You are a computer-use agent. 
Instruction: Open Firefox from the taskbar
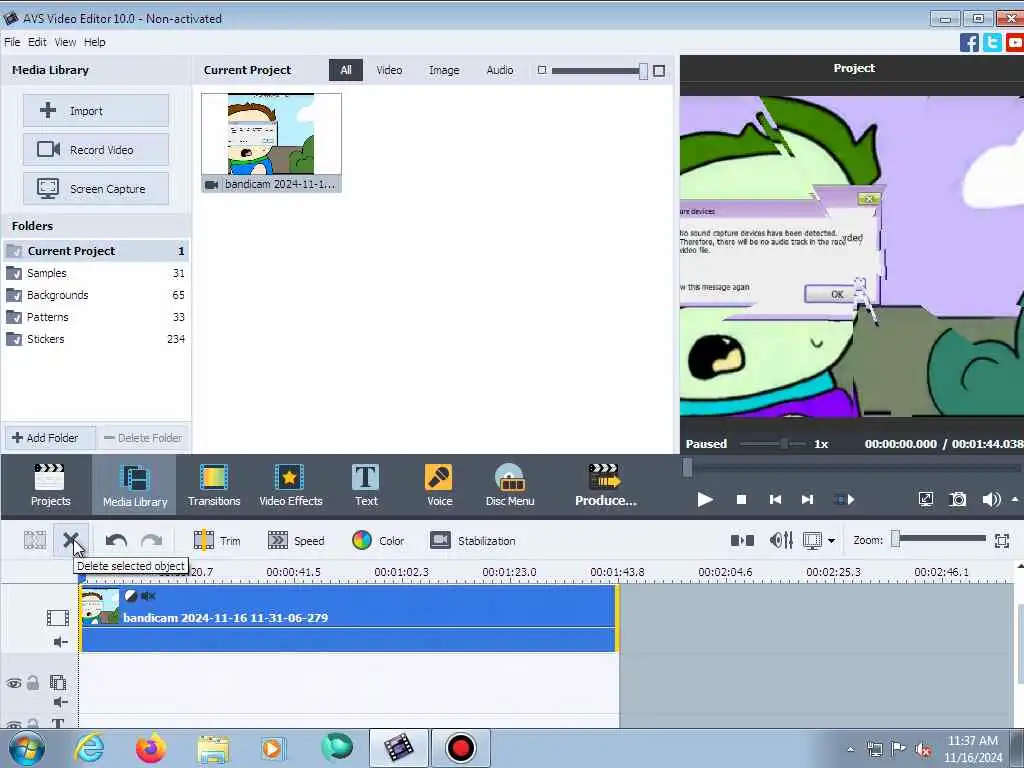(151, 748)
